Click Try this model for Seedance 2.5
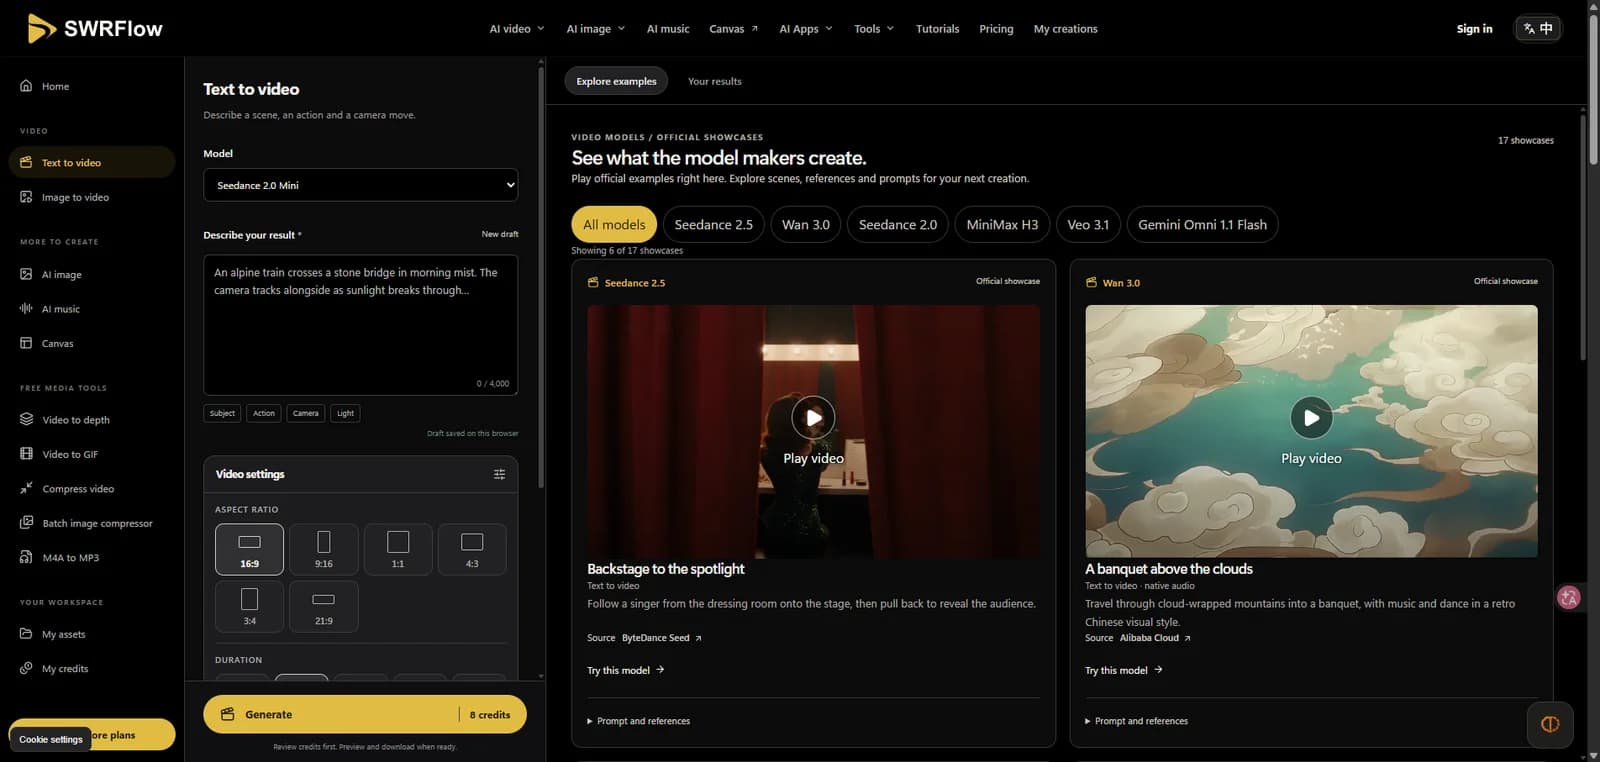 (x=626, y=670)
